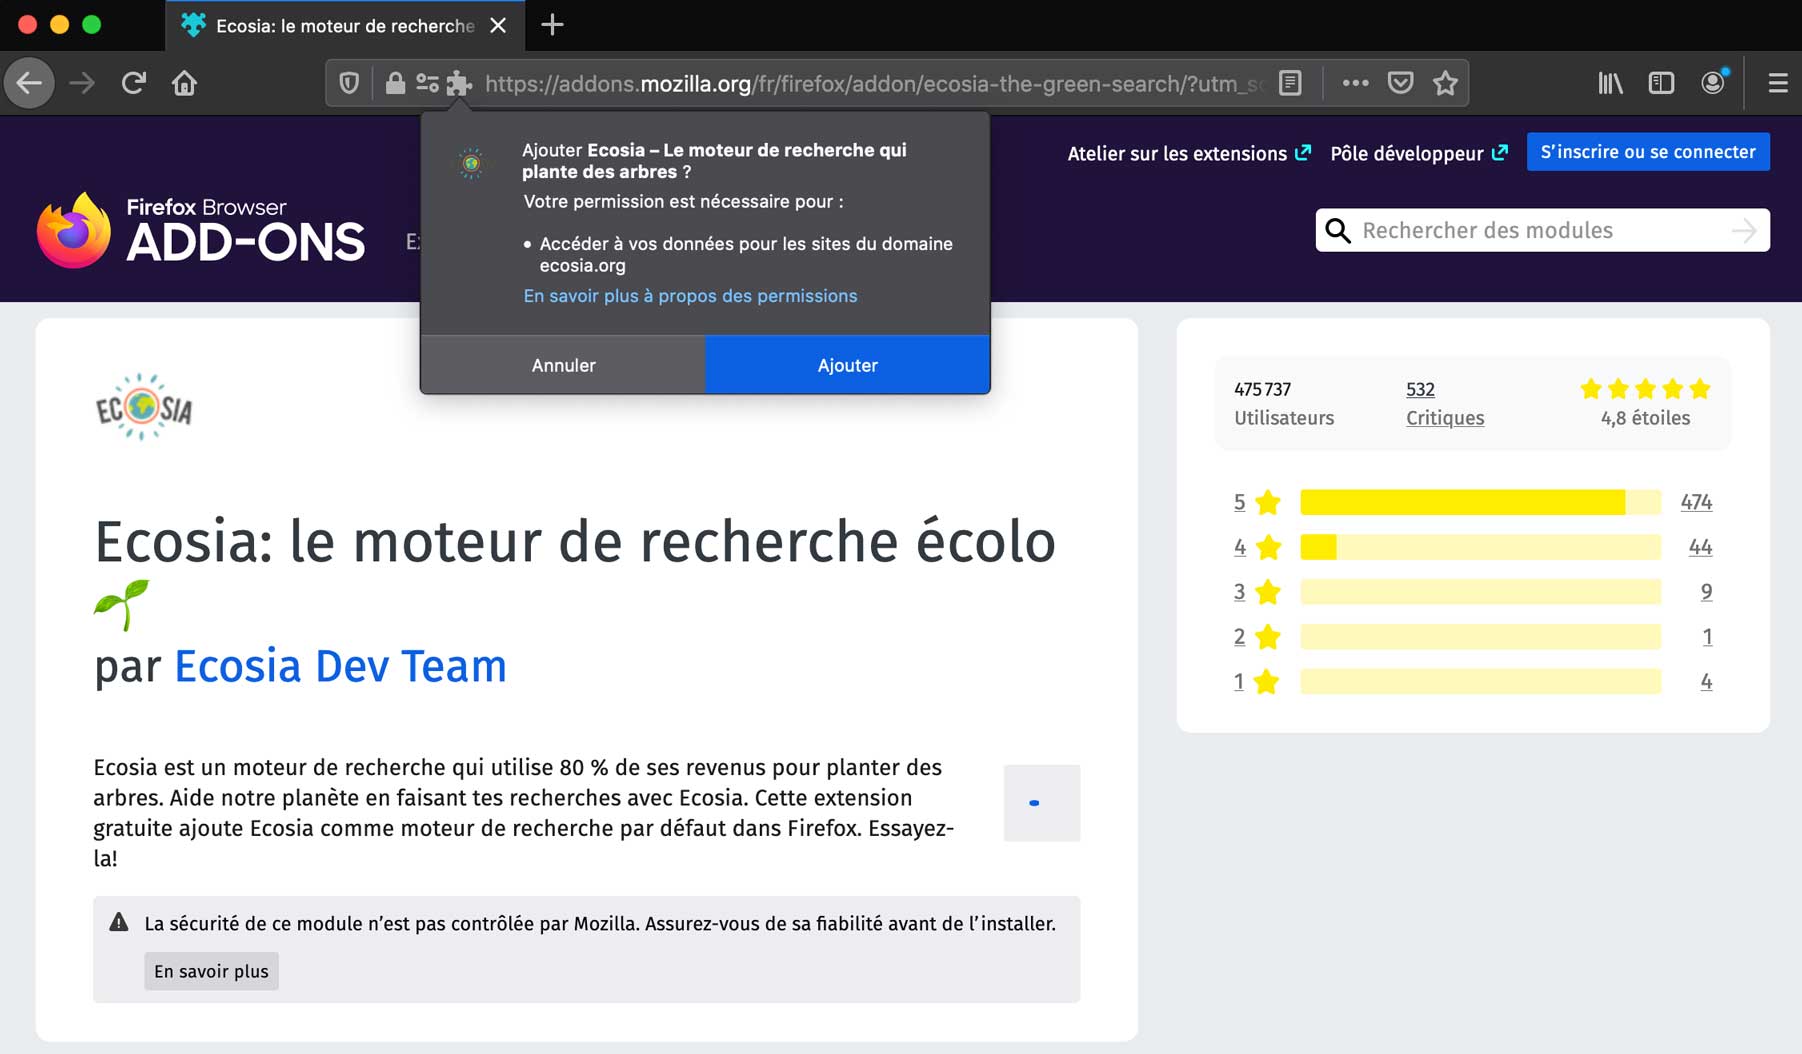Click the 5-star rating bar
This screenshot has width=1802, height=1054.
click(x=1480, y=502)
